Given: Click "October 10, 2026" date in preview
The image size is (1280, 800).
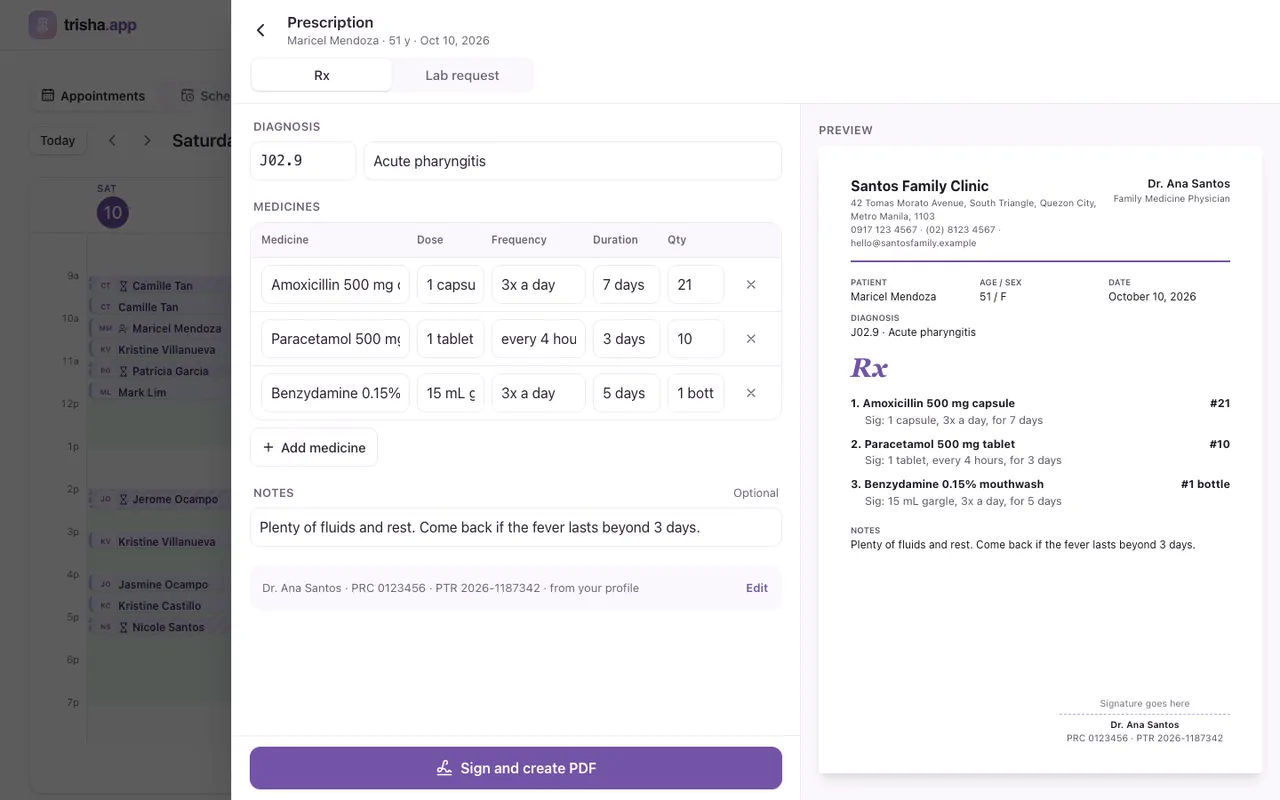Looking at the screenshot, I should click(1152, 297).
